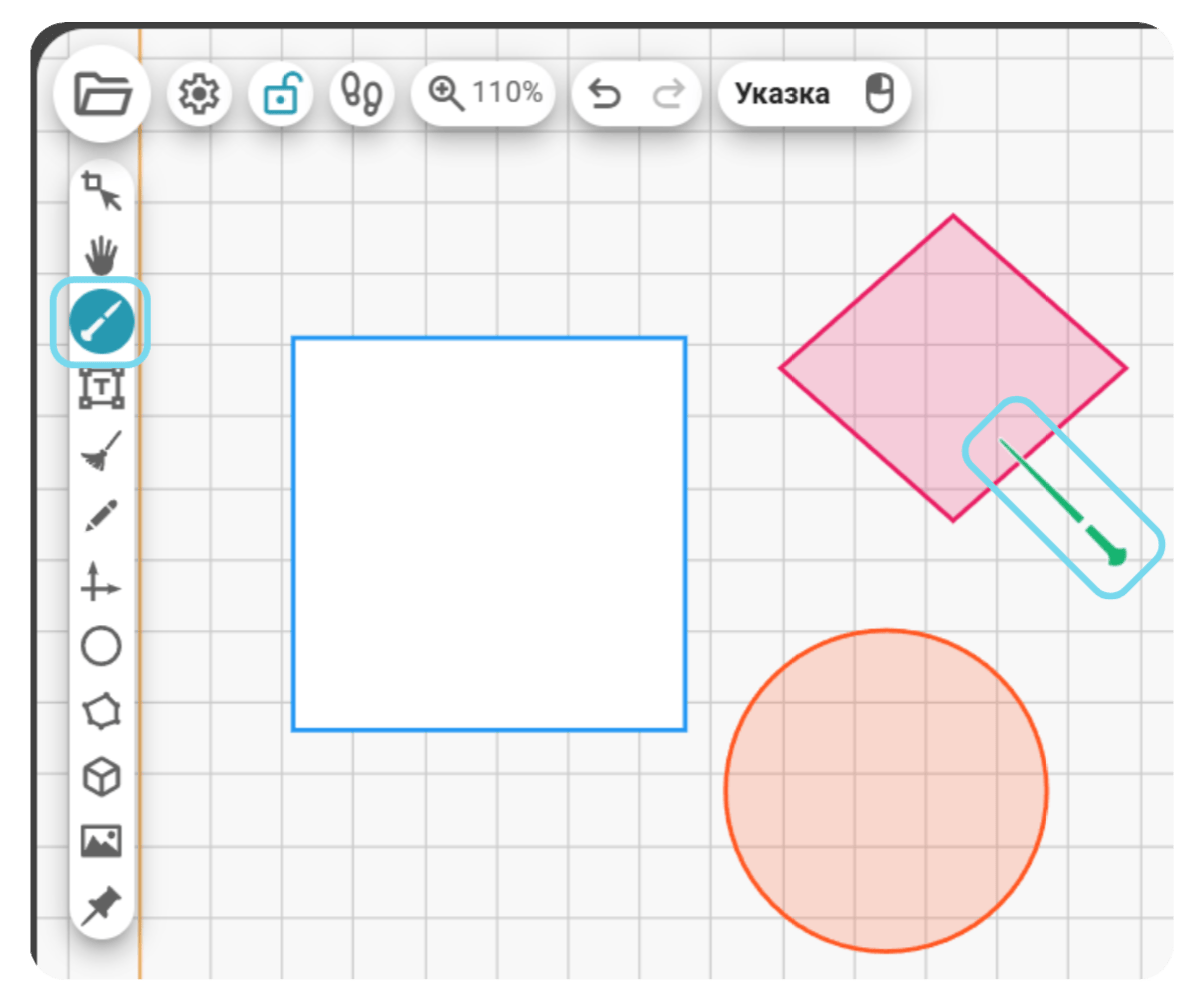The image size is (1195, 991).
Task: Choose the selection arrow tool
Action: point(101,191)
